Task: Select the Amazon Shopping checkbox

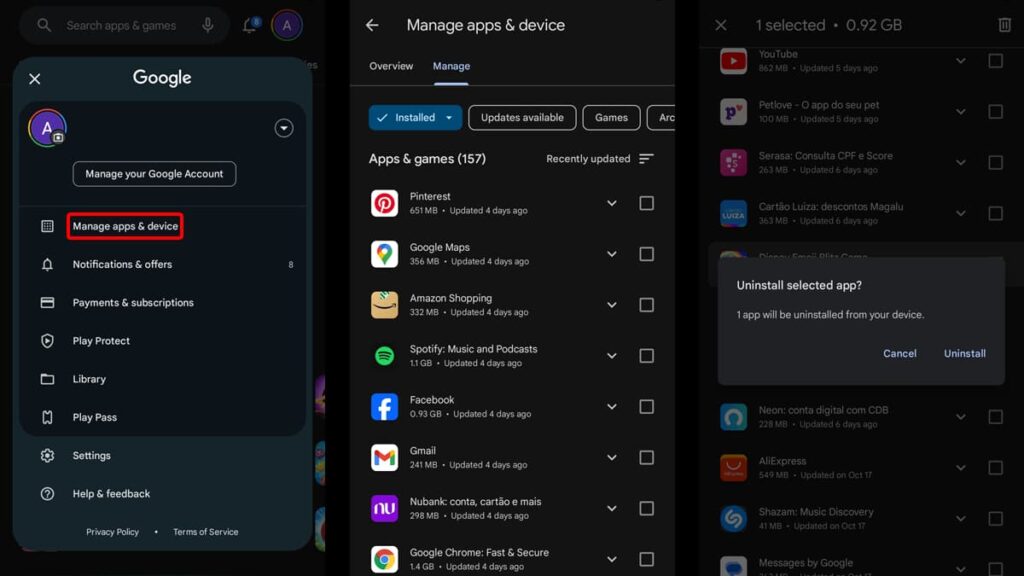Action: tap(646, 305)
